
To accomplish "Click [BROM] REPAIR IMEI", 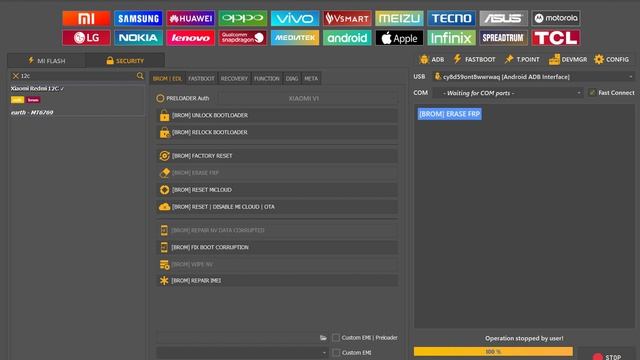I will coord(277,281).
